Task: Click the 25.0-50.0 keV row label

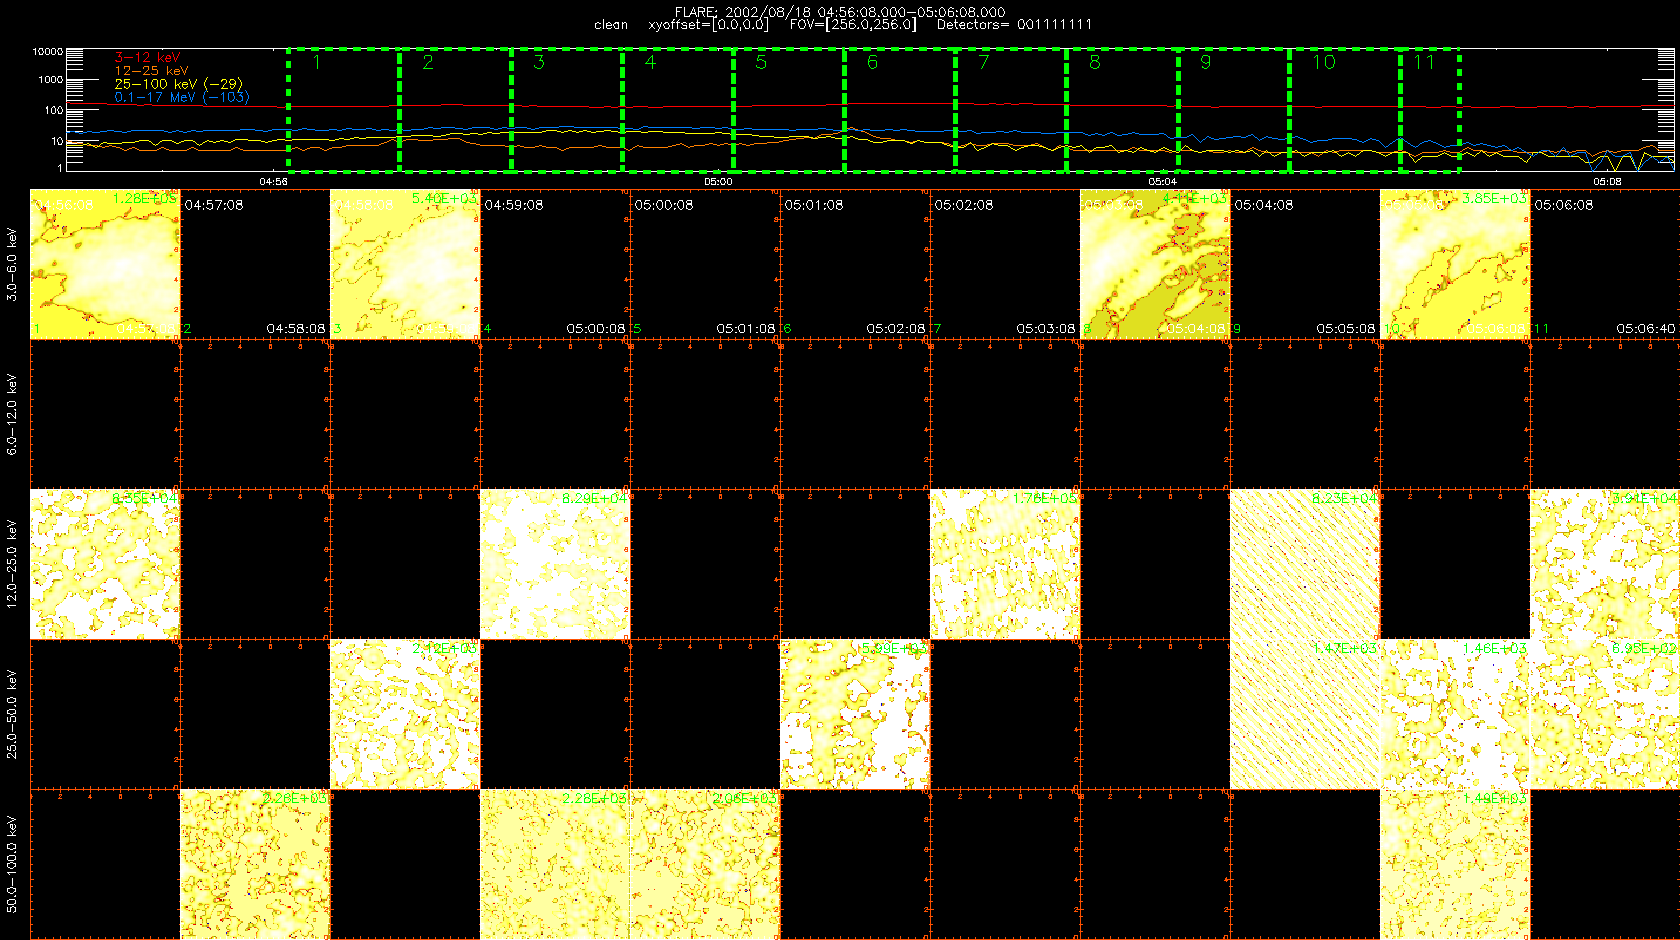Action: pos(12,714)
